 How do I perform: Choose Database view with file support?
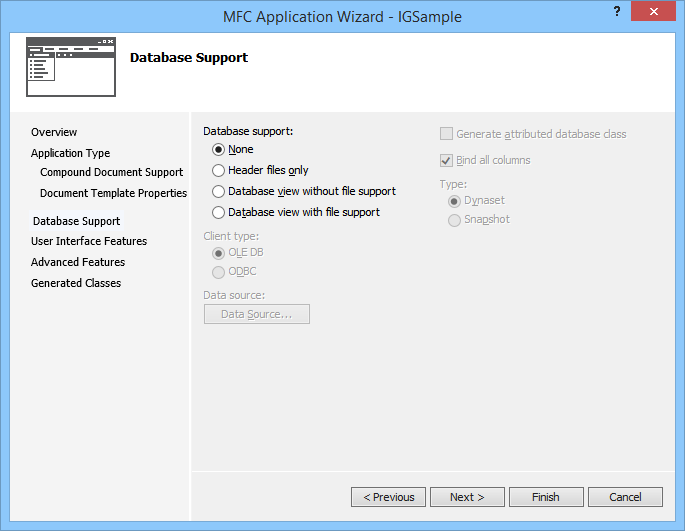(219, 212)
